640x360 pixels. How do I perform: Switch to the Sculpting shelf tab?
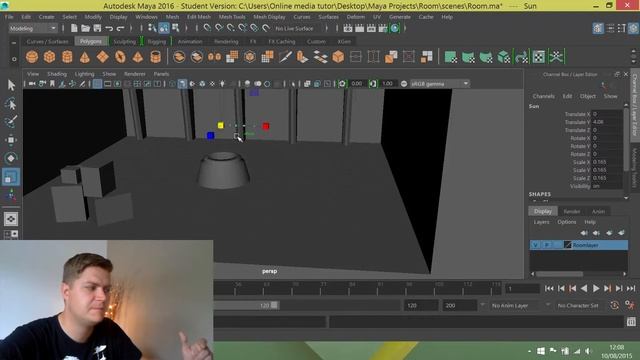click(x=124, y=42)
